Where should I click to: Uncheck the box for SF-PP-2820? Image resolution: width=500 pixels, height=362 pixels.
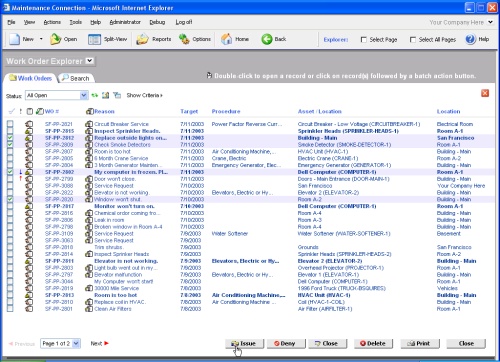pos(10,199)
